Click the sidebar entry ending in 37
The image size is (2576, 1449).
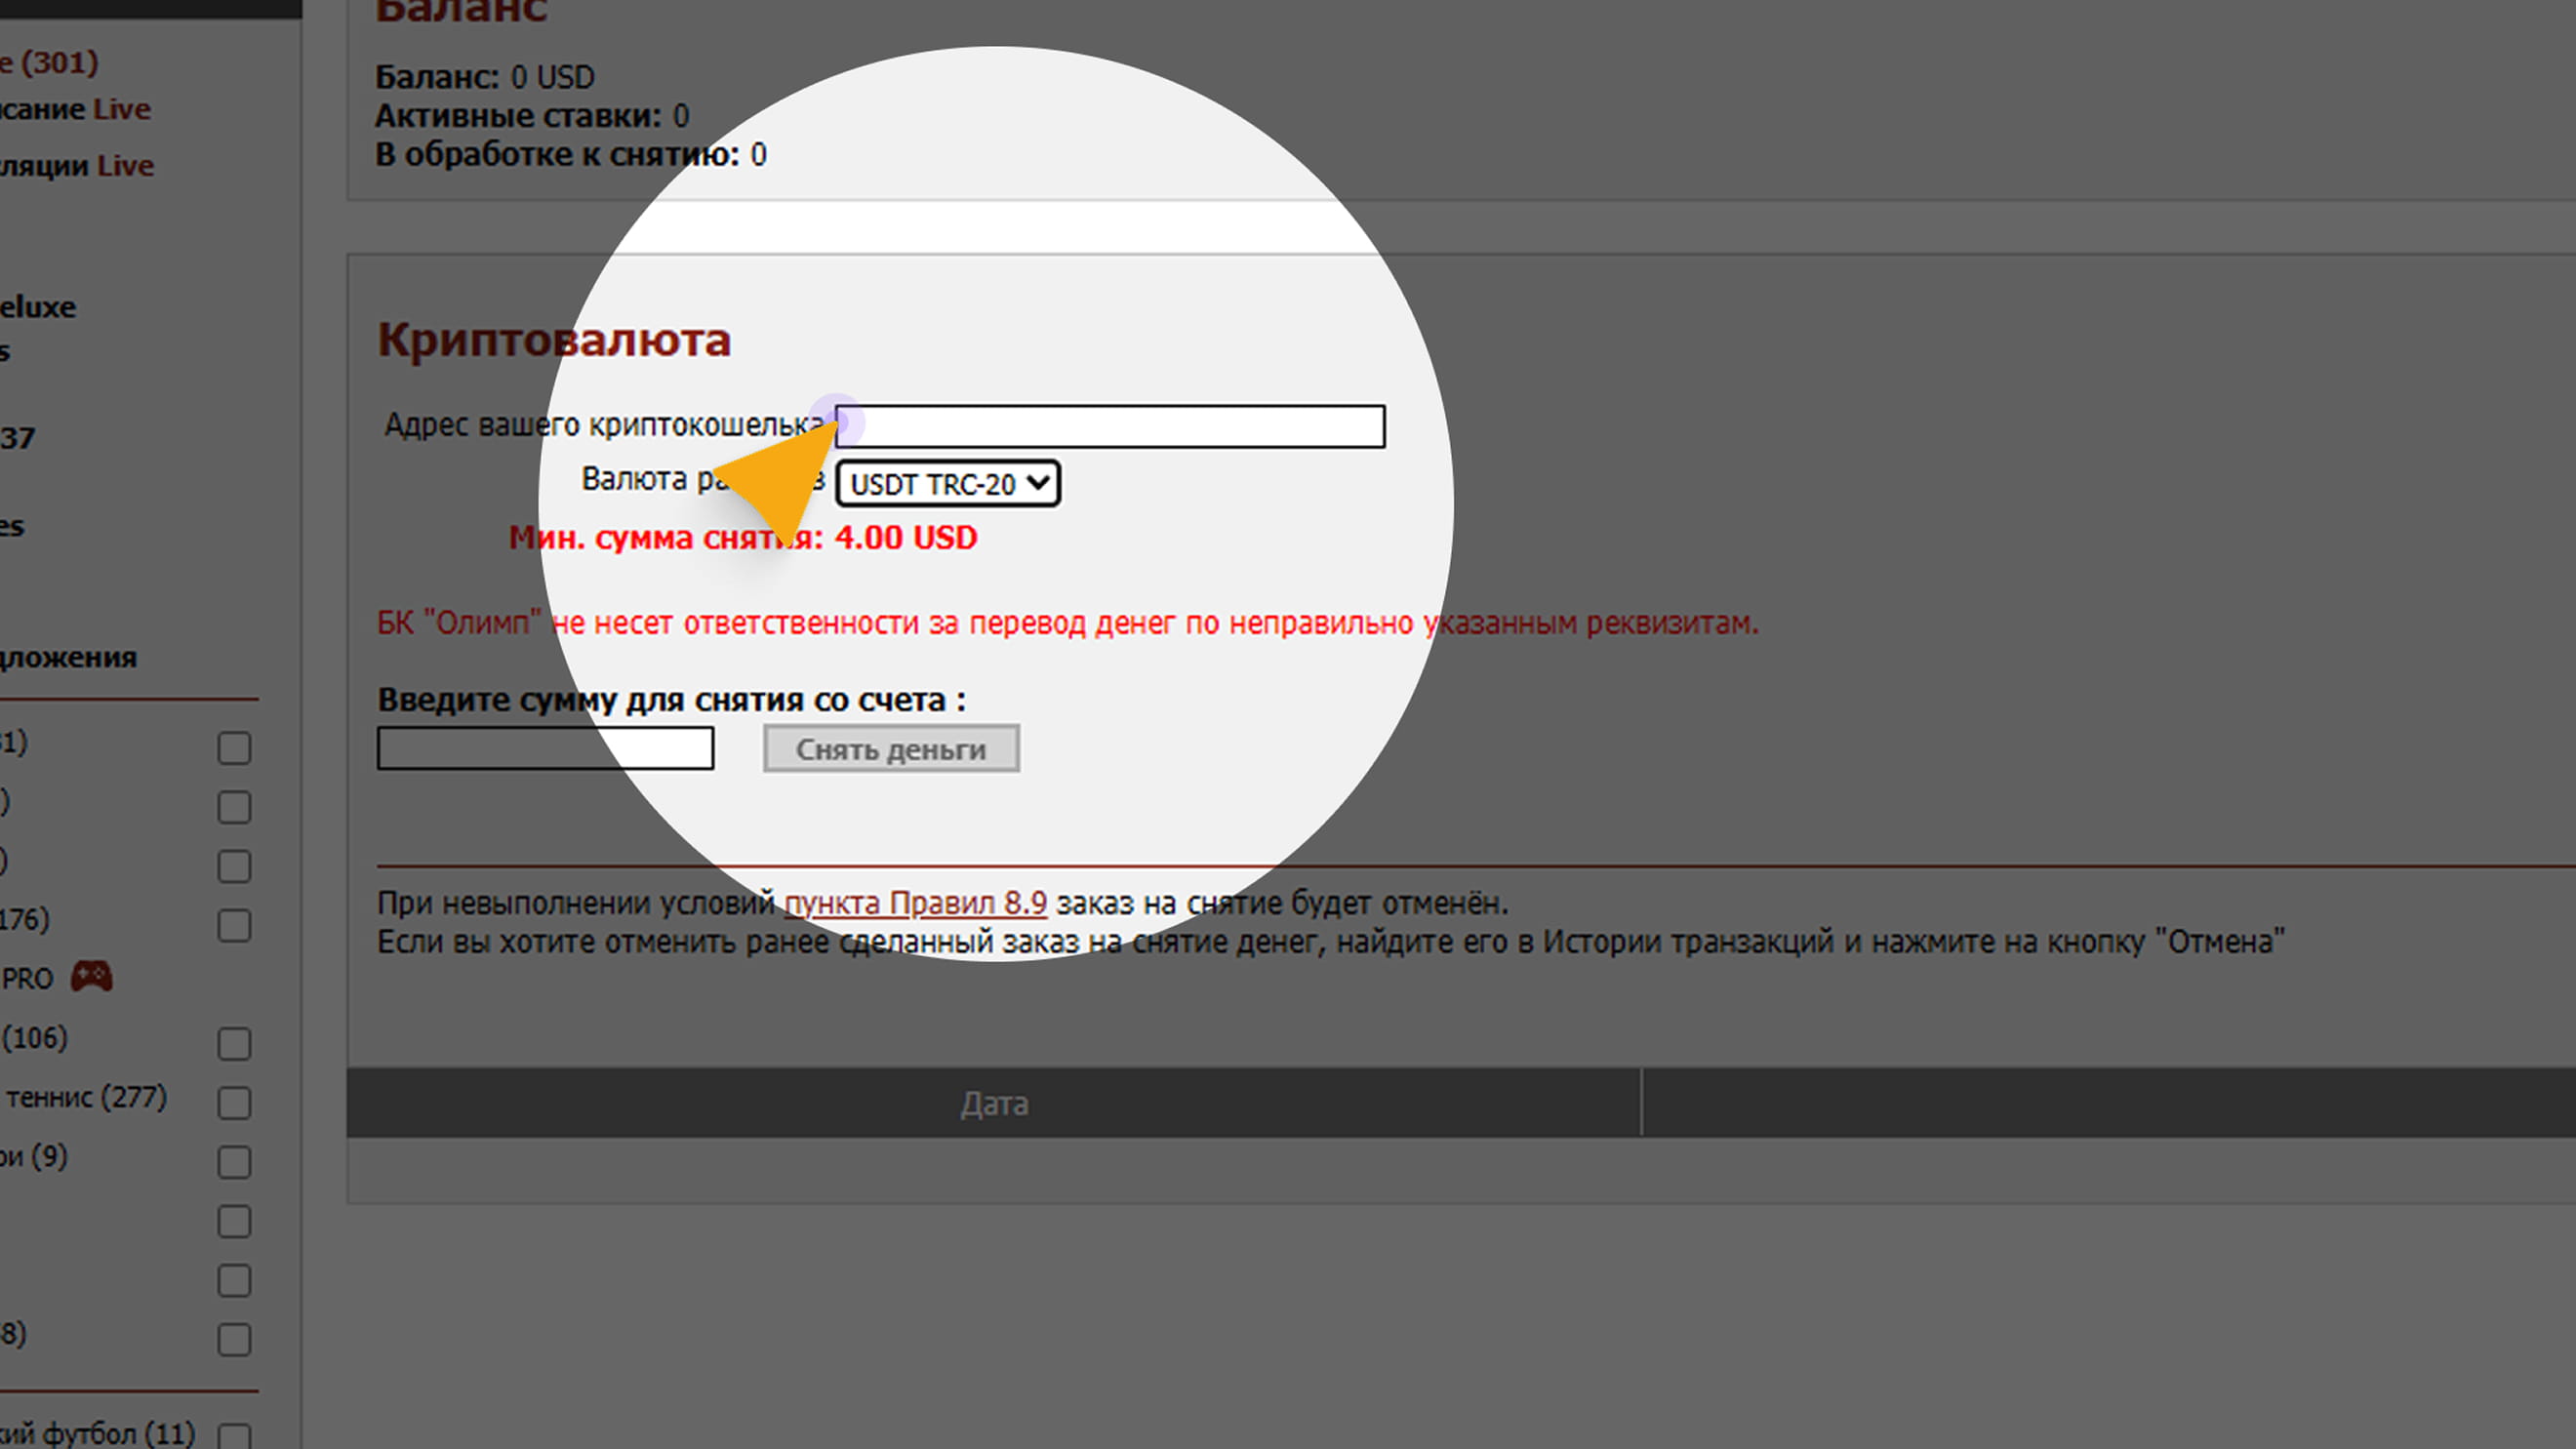click(17, 438)
